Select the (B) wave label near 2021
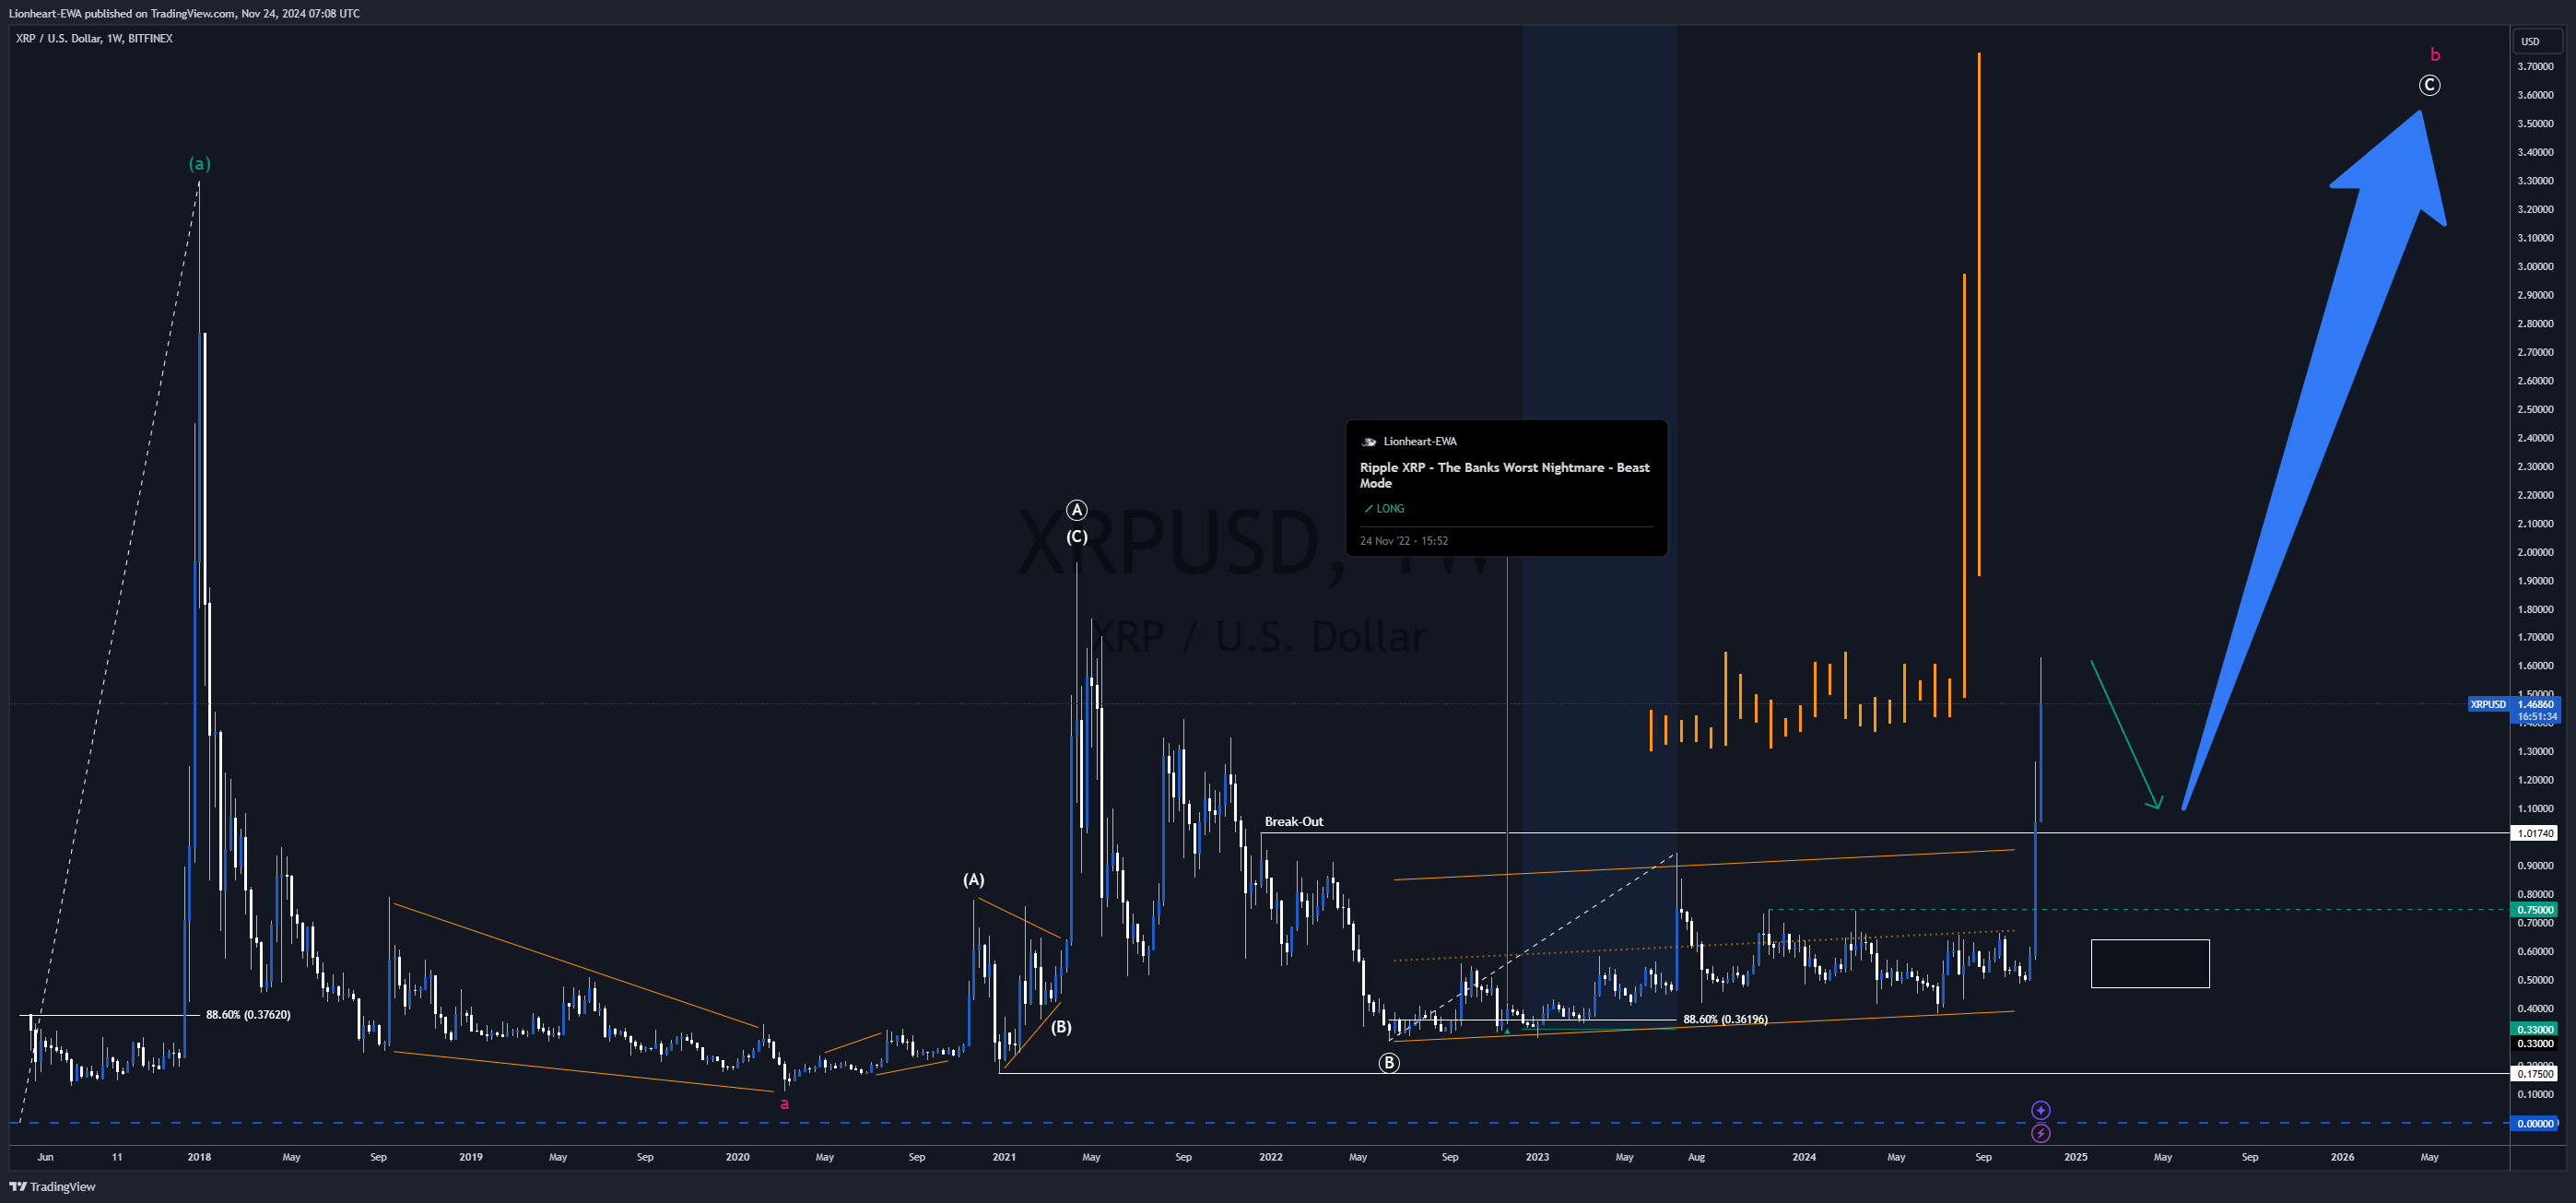This screenshot has height=1203, width=2576. (1061, 1027)
